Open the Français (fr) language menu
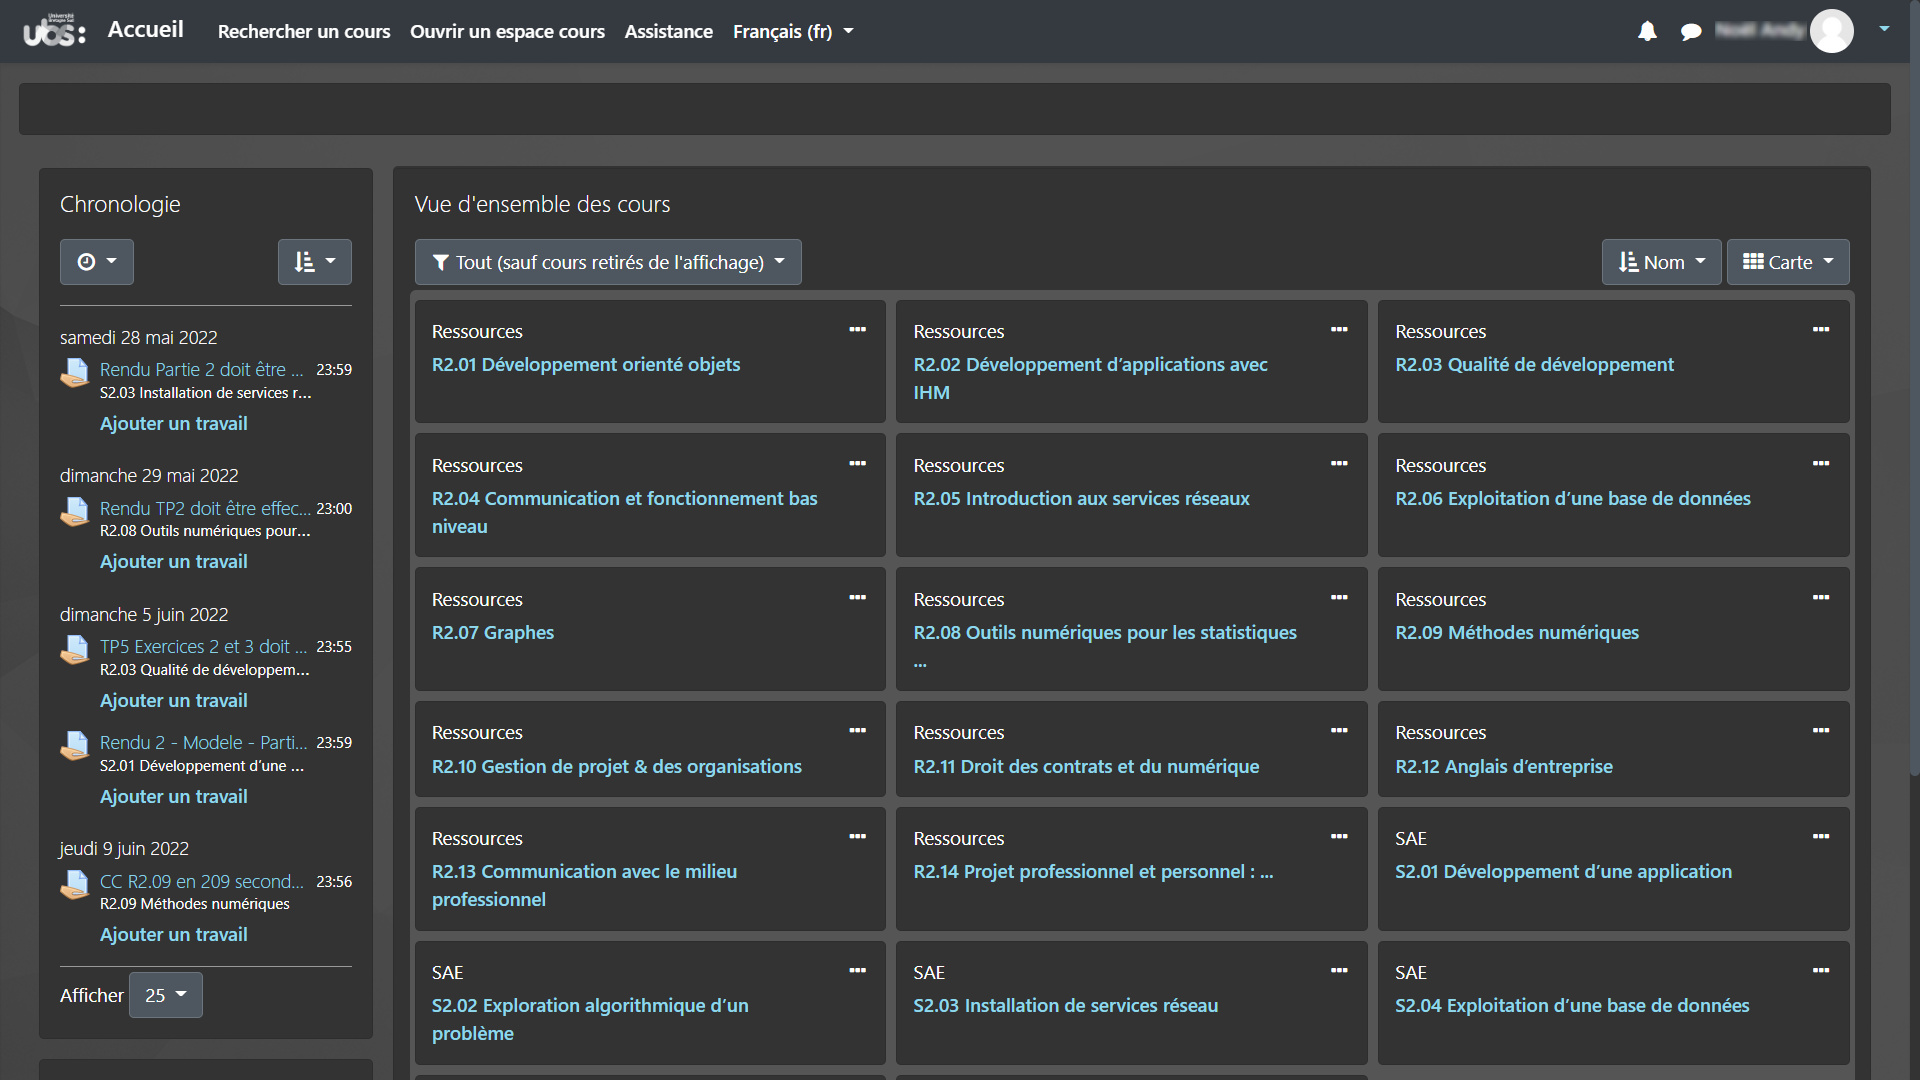1920x1080 pixels. (792, 32)
